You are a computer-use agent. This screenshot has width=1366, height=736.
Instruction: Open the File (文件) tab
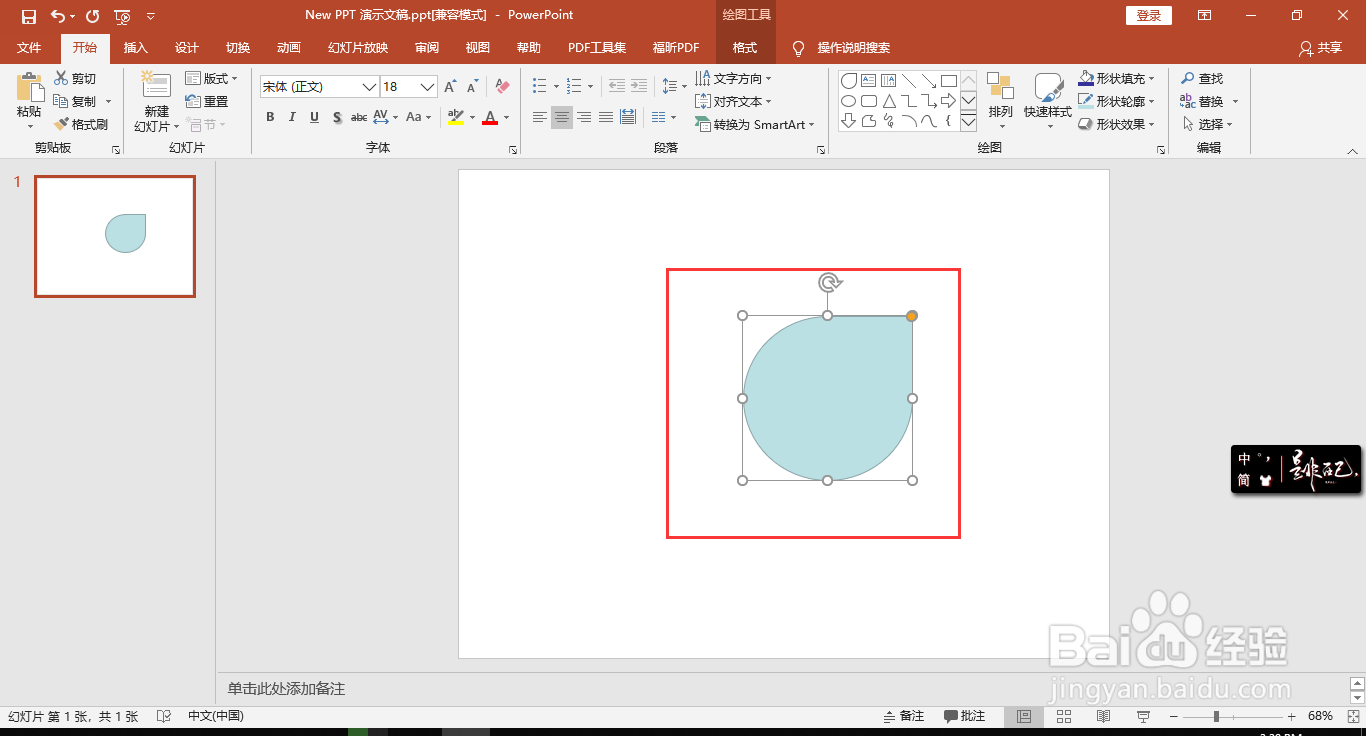pos(29,48)
